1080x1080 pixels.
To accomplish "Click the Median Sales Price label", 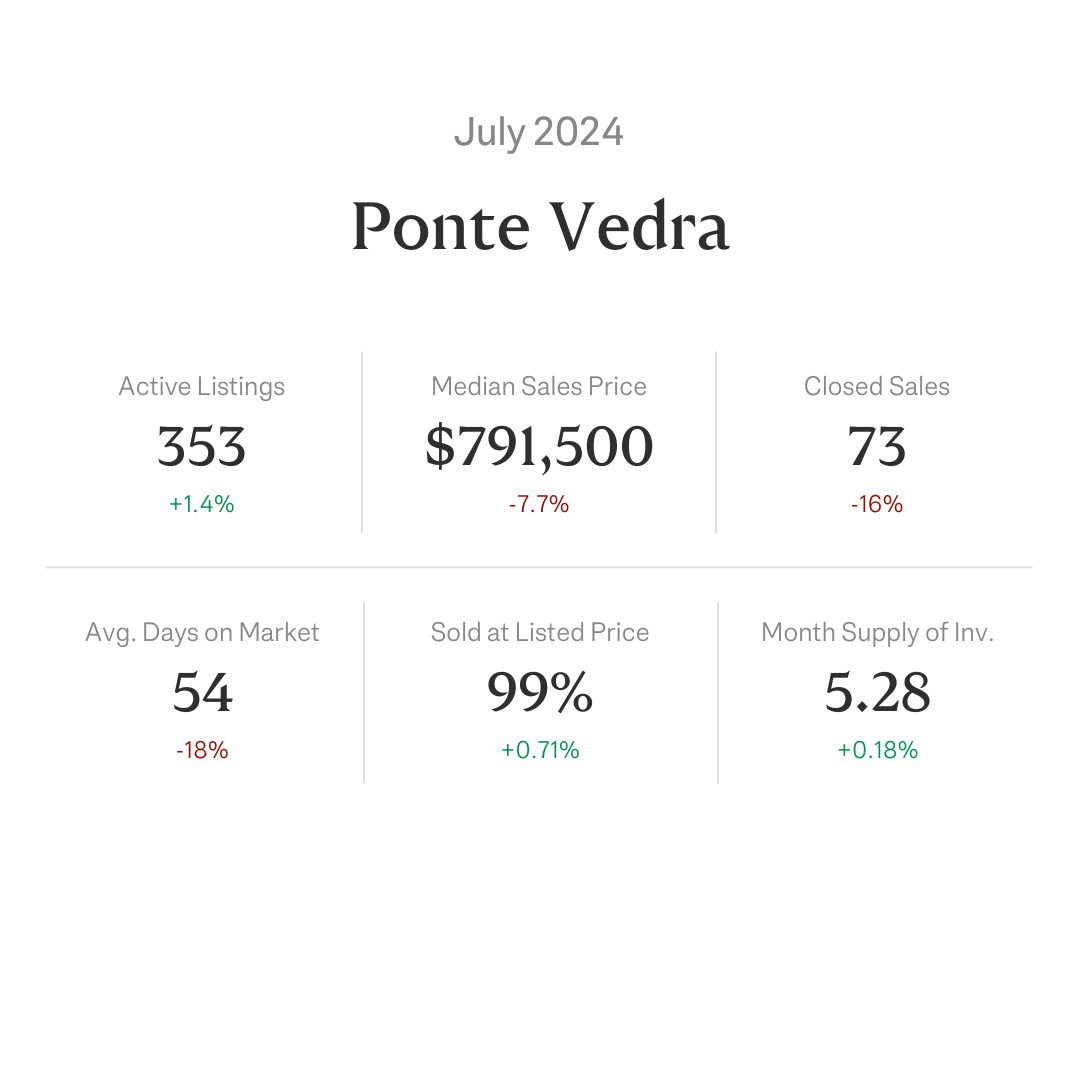I will [539, 386].
